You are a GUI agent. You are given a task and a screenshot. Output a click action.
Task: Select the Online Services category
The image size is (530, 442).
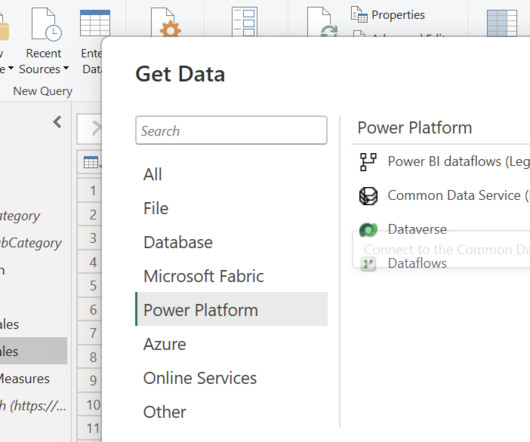pyautogui.click(x=231, y=378)
